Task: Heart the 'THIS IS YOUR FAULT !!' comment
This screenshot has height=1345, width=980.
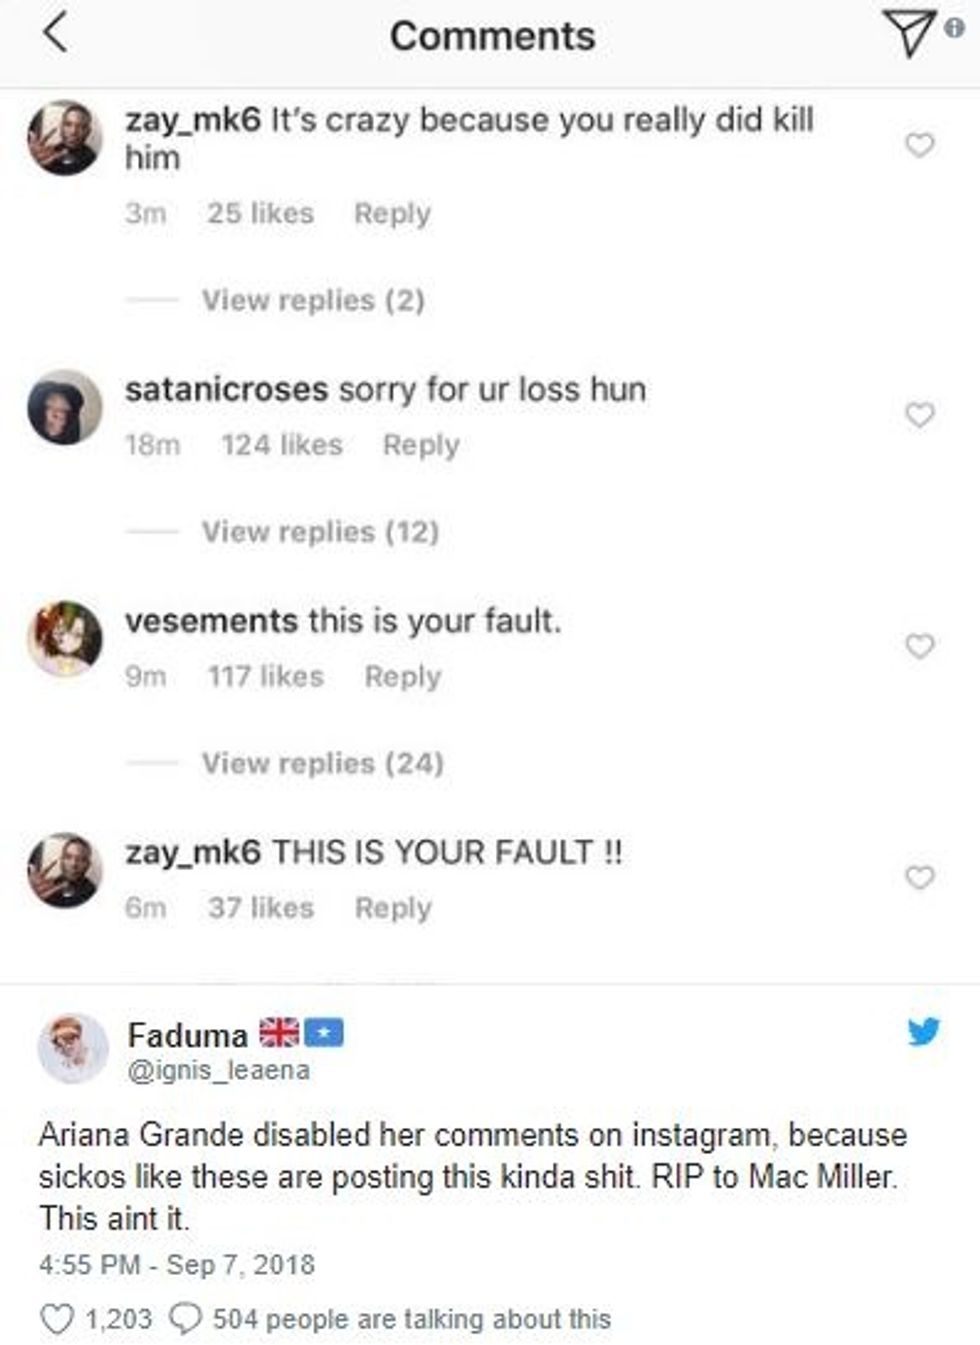Action: tap(919, 877)
